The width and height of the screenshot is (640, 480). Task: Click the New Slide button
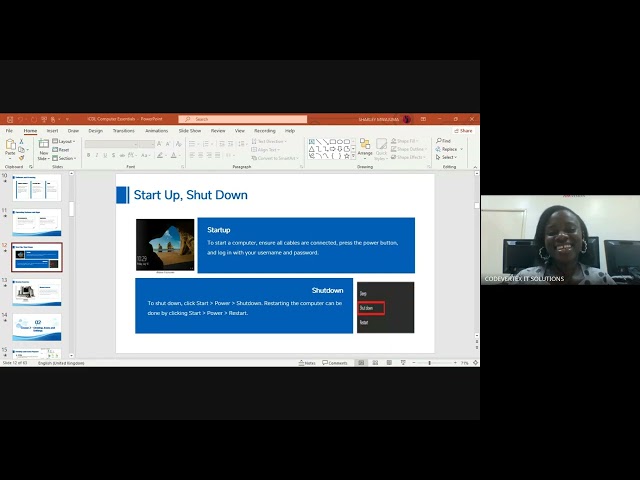coord(43,149)
